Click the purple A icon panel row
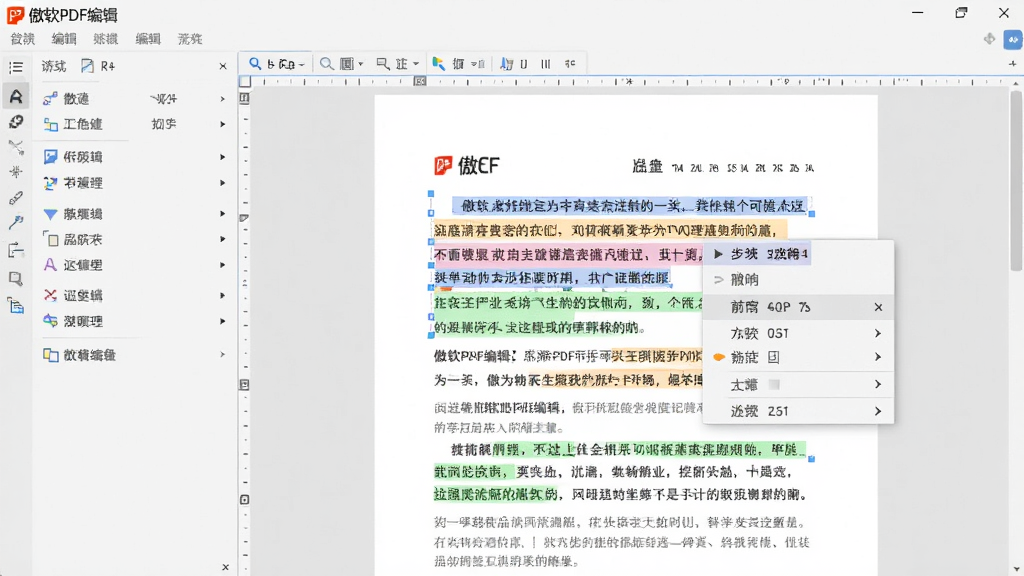 click(x=50, y=264)
